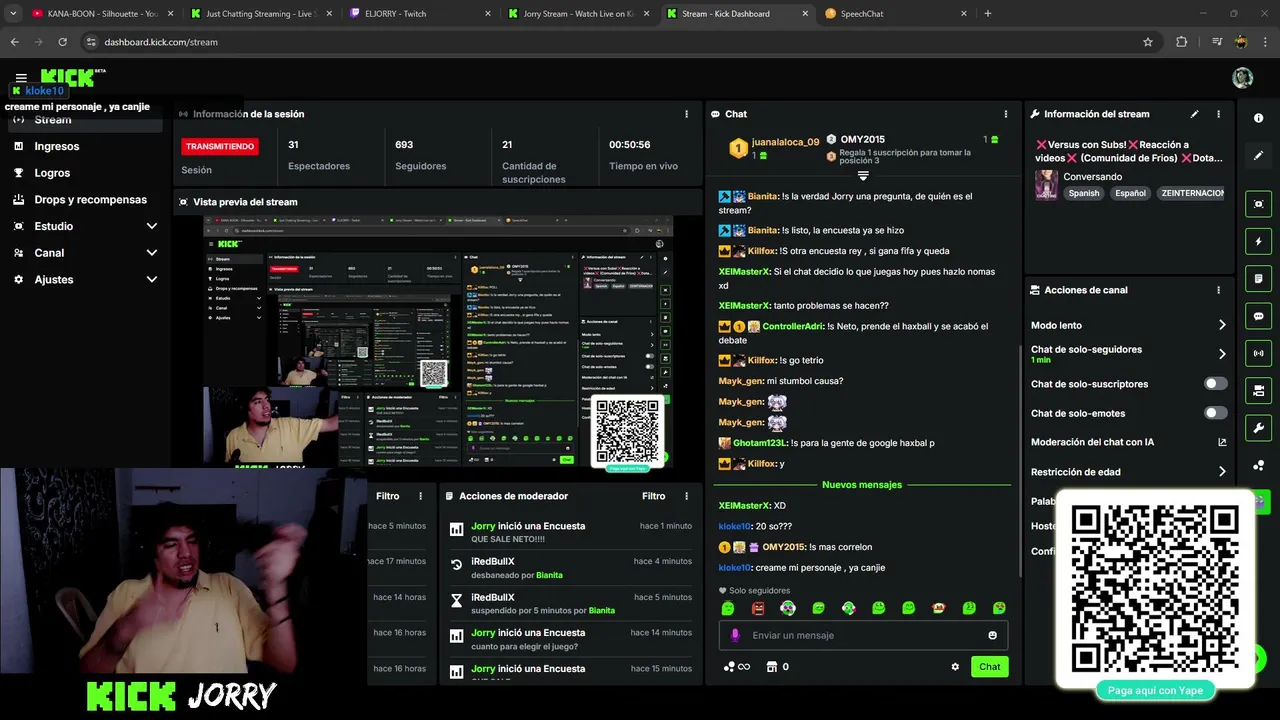Viewport: 1280px width, 720px height.
Task: Click the pencil icon in right sidebar
Action: pyautogui.click(x=1258, y=155)
